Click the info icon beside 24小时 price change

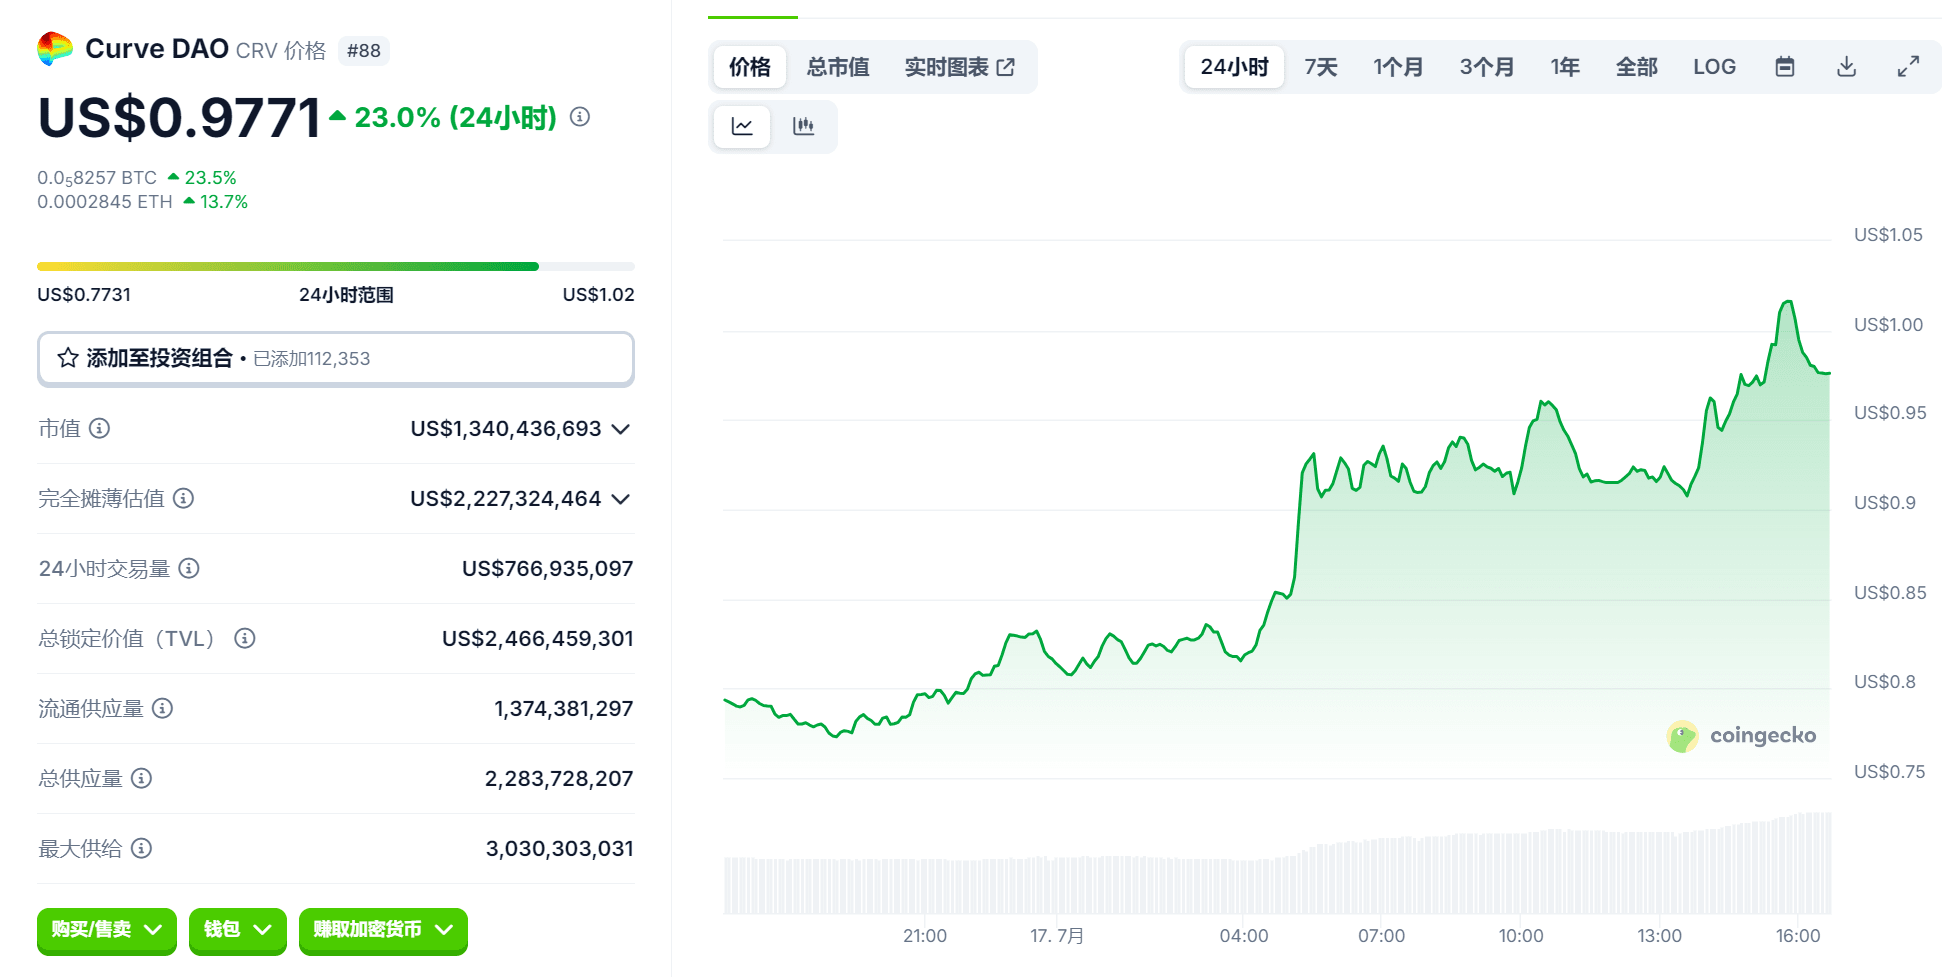tap(580, 117)
